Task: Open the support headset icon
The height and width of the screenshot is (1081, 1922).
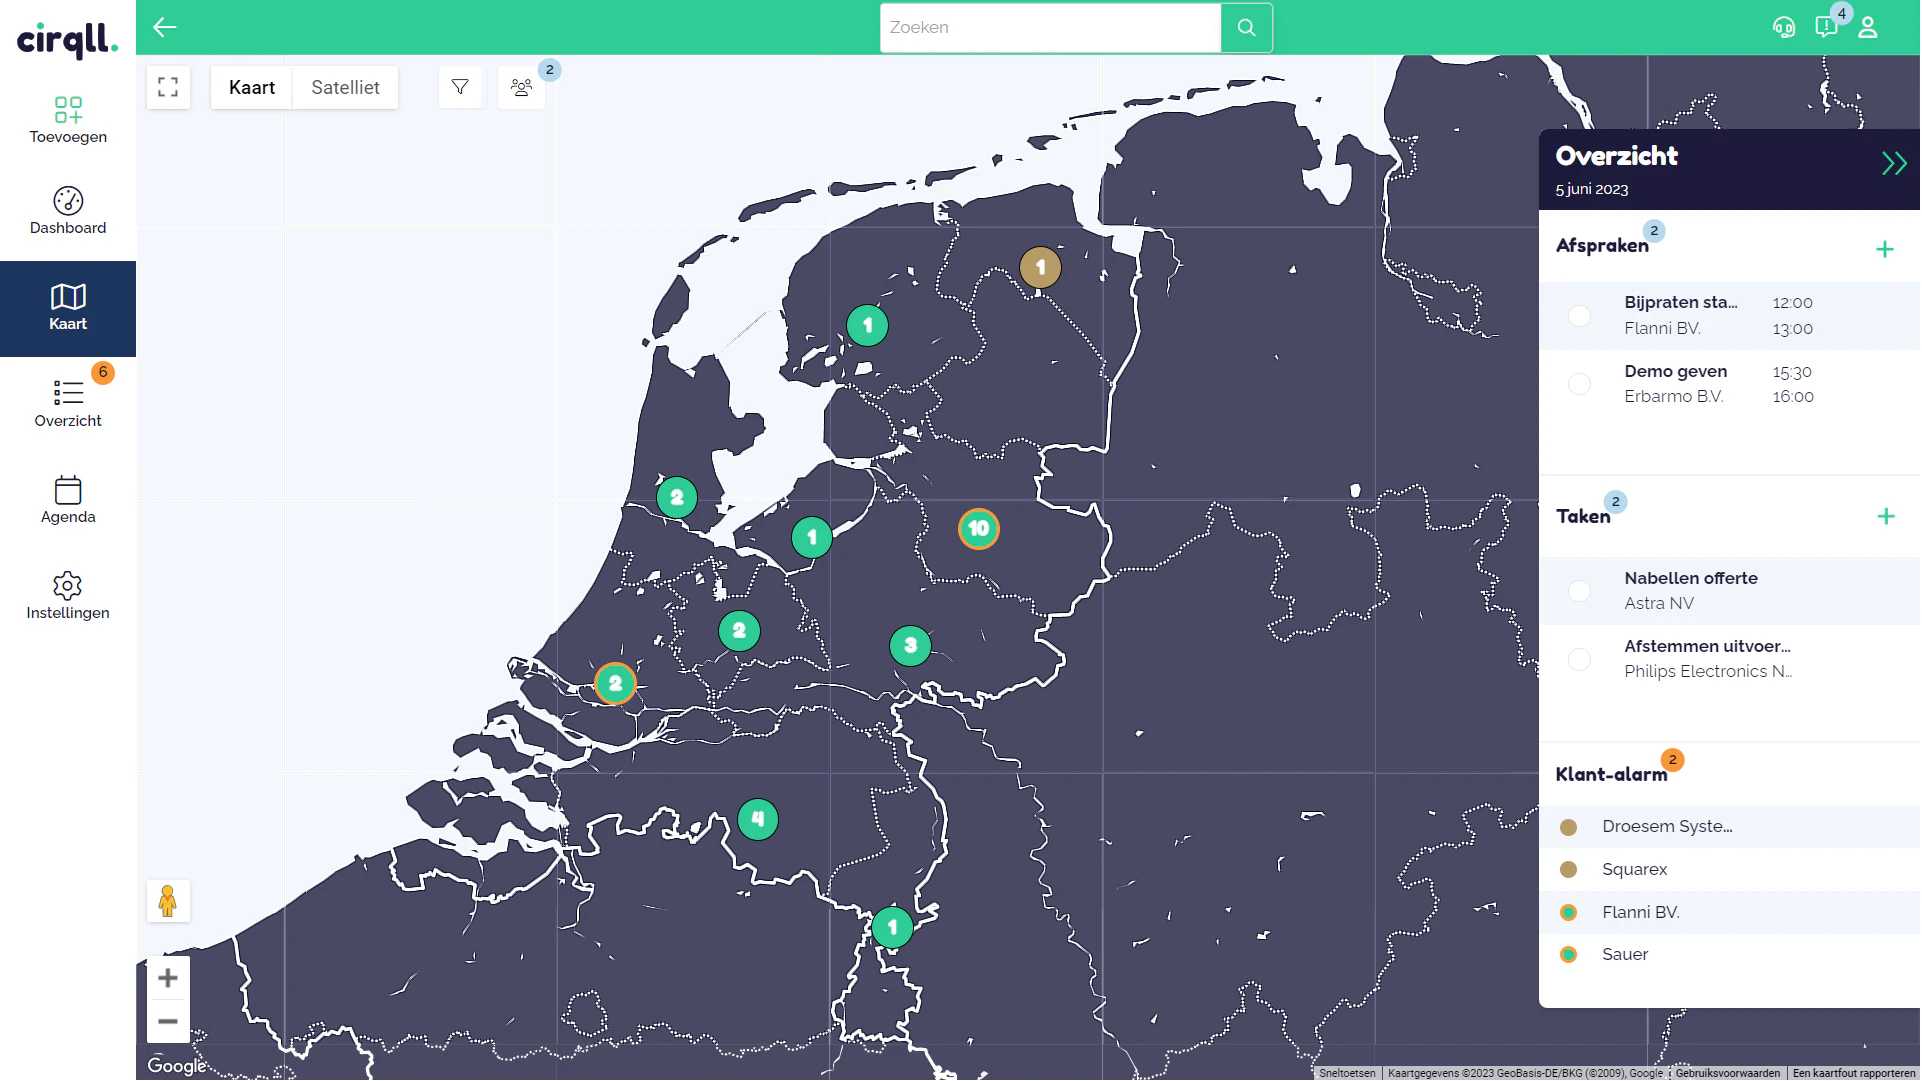Action: [1784, 27]
